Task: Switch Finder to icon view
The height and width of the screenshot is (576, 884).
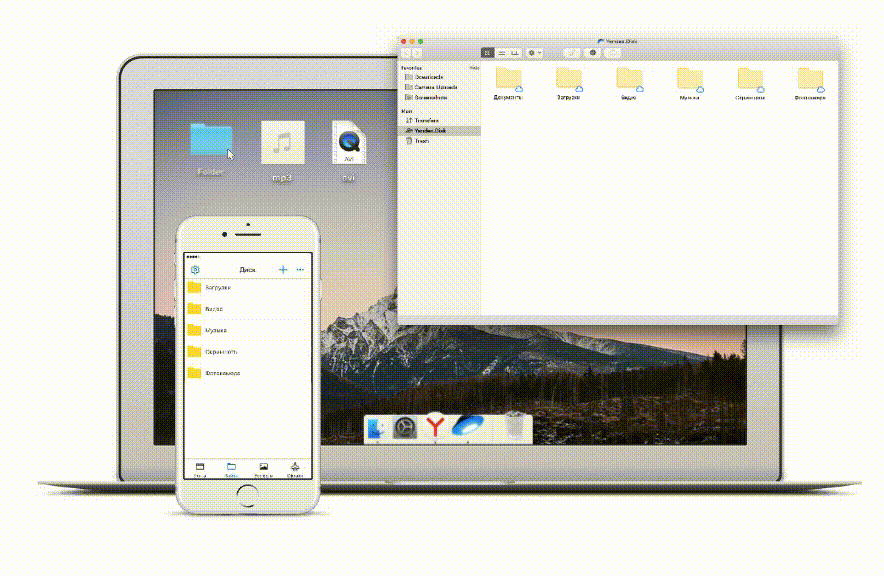Action: click(488, 53)
